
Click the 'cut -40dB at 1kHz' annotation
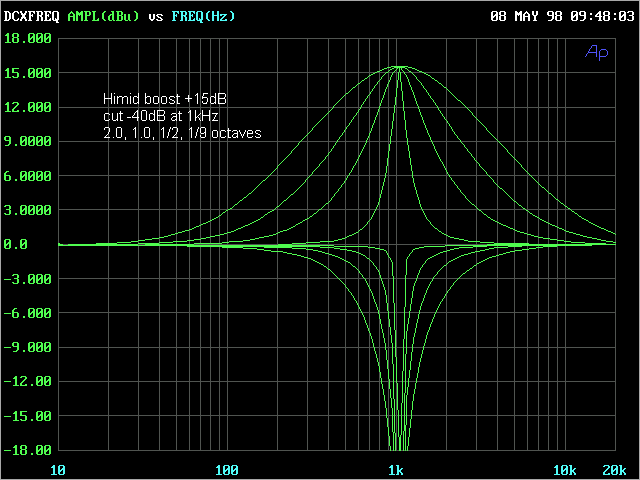pyautogui.click(x=161, y=116)
